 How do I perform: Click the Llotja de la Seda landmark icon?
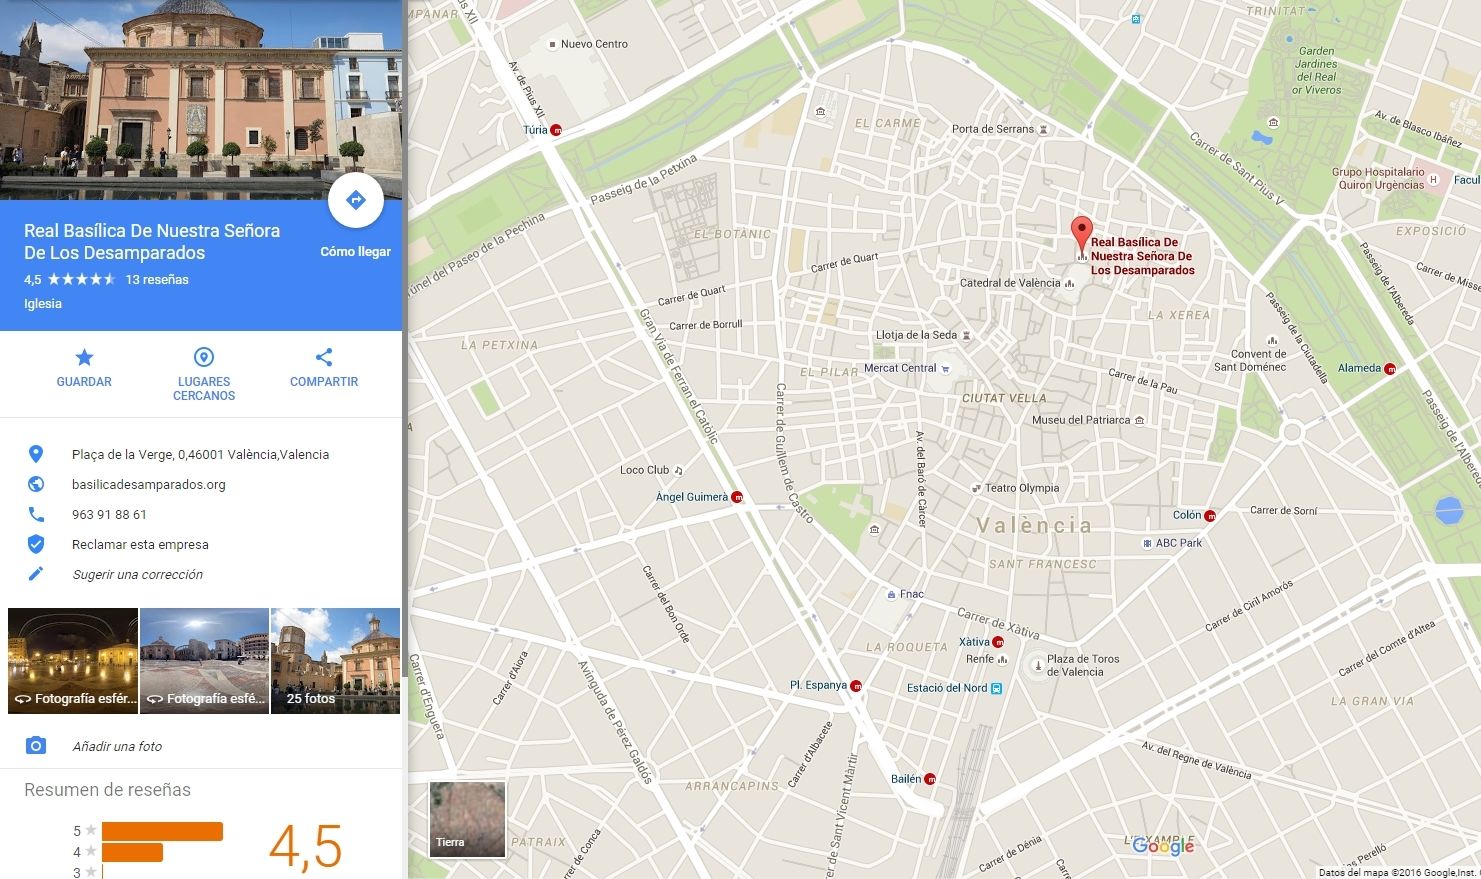click(x=966, y=336)
